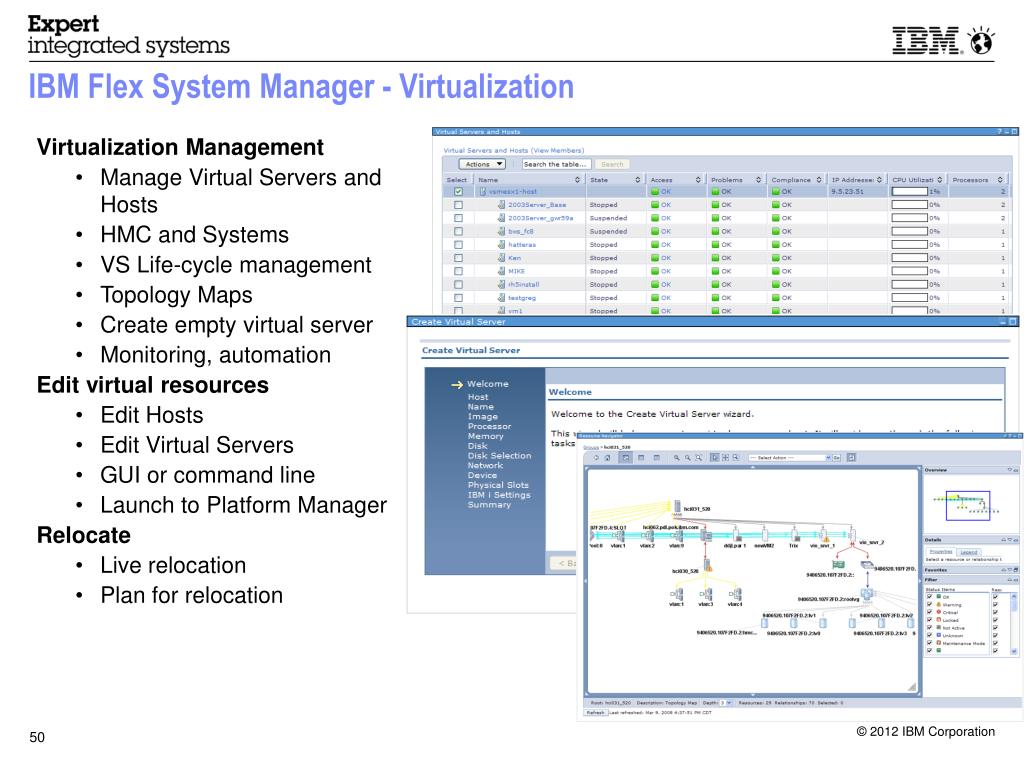Click the server icon beside 2003Server_gw59a
This screenshot has width=1024, height=768.
502,217
